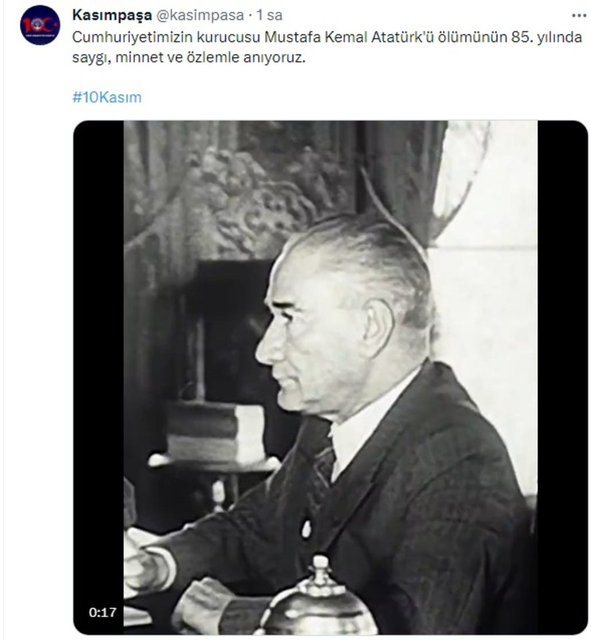This screenshot has height=640, width=591.
Task: Open the "1 sa" timestamp permalink
Action: (x=269, y=15)
